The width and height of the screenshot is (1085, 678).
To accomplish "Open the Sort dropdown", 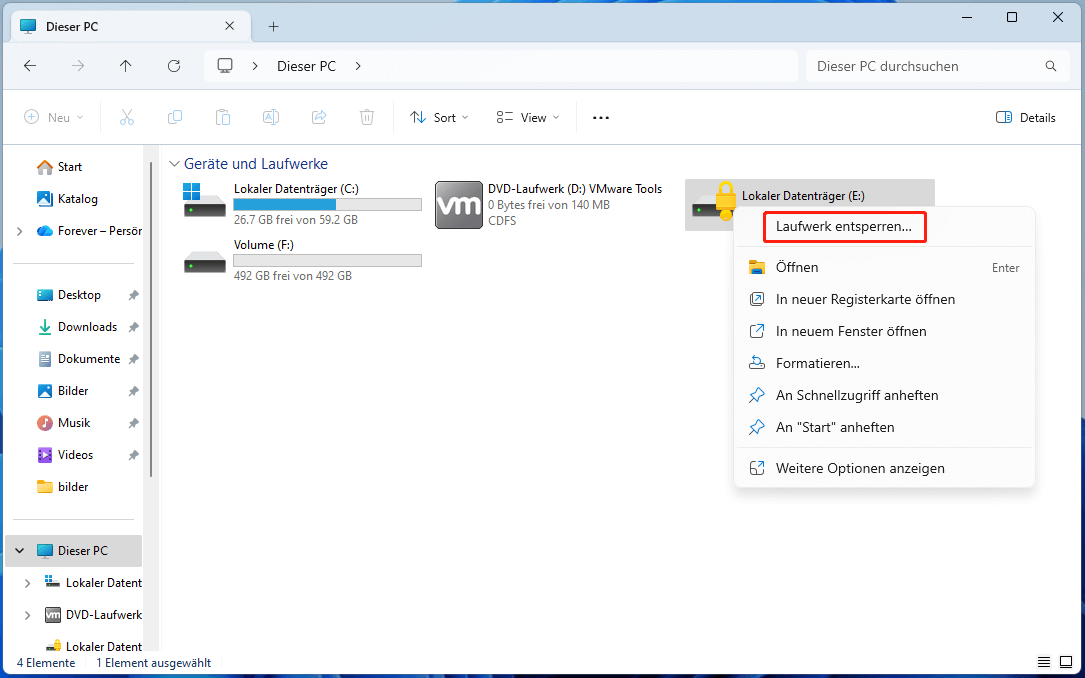I will [x=439, y=117].
